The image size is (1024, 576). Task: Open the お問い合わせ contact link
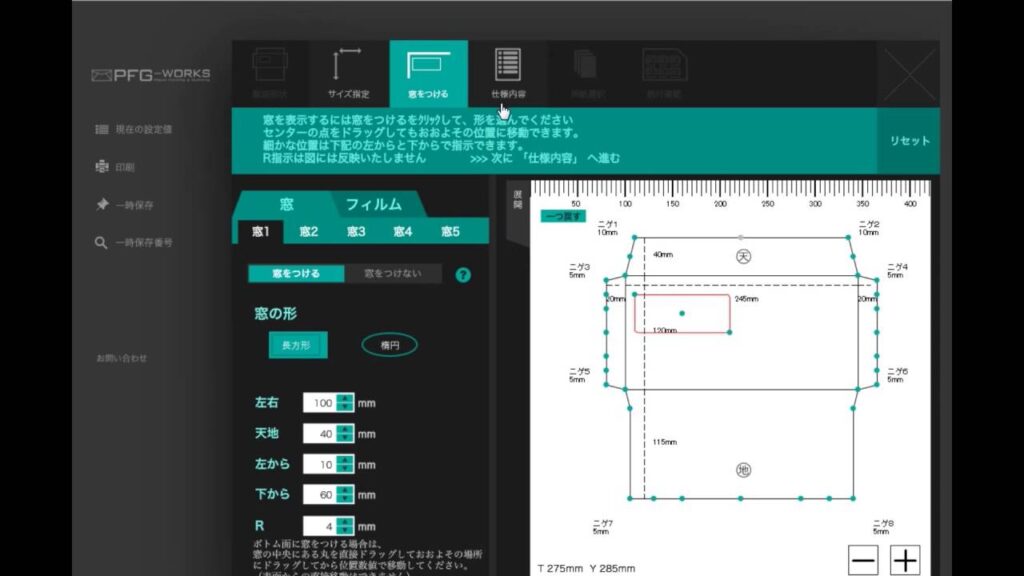click(121, 358)
